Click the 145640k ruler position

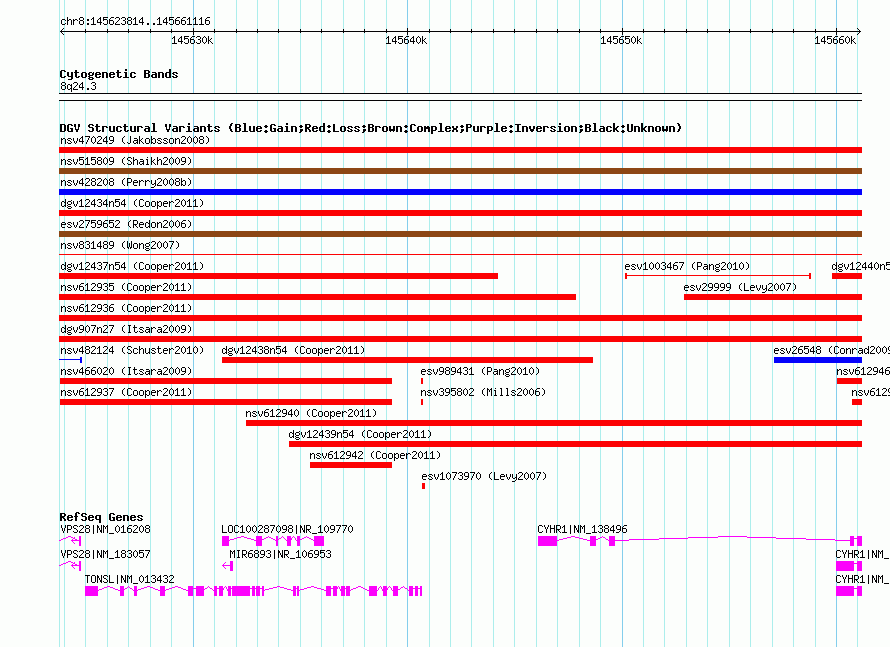406,40
